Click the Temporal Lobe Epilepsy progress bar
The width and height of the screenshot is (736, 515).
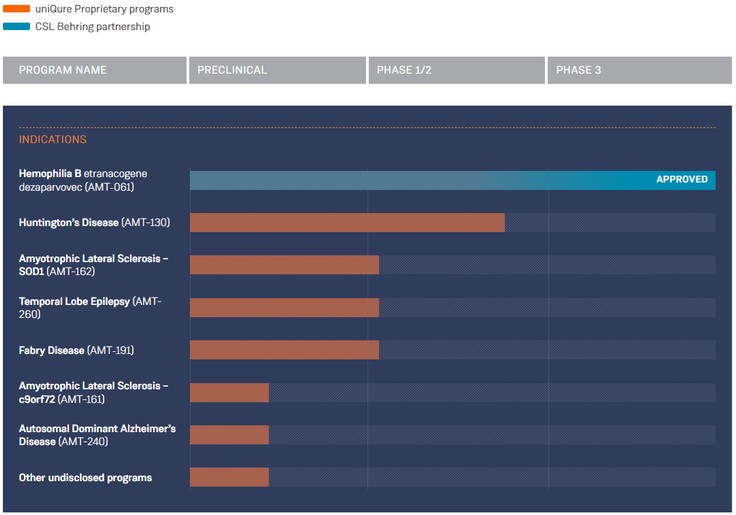click(284, 308)
